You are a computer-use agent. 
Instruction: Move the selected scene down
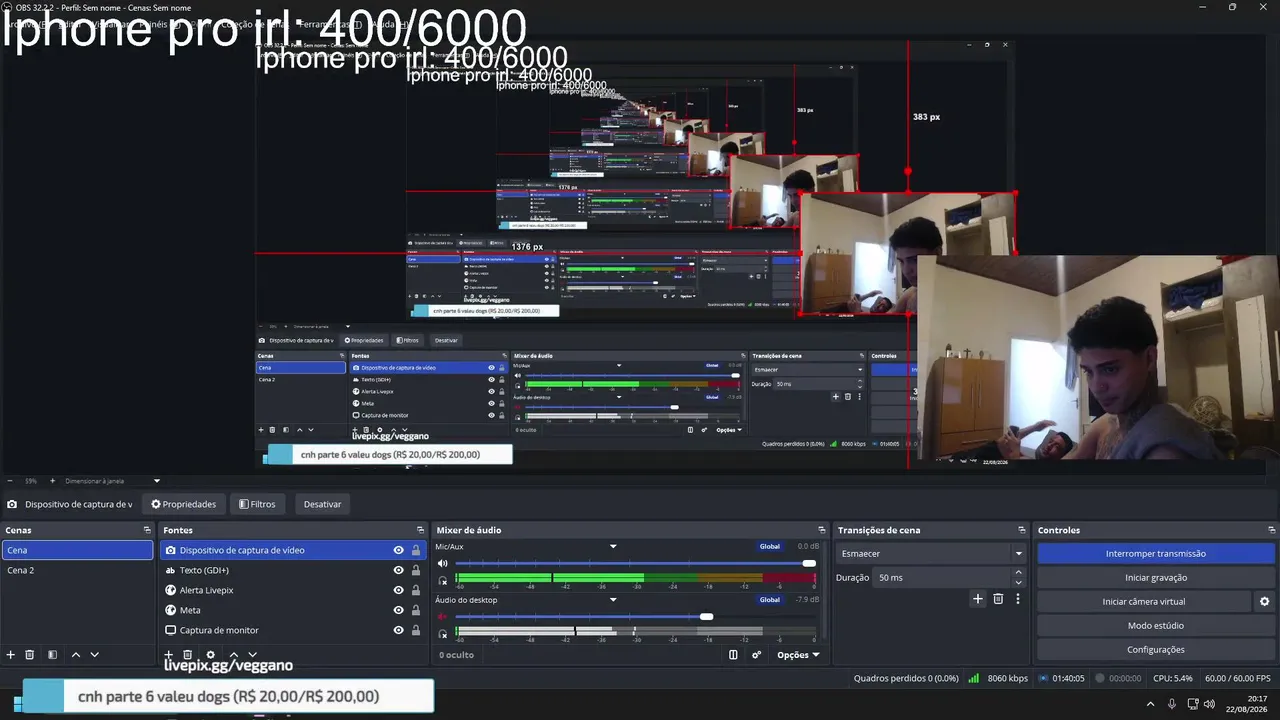95,655
